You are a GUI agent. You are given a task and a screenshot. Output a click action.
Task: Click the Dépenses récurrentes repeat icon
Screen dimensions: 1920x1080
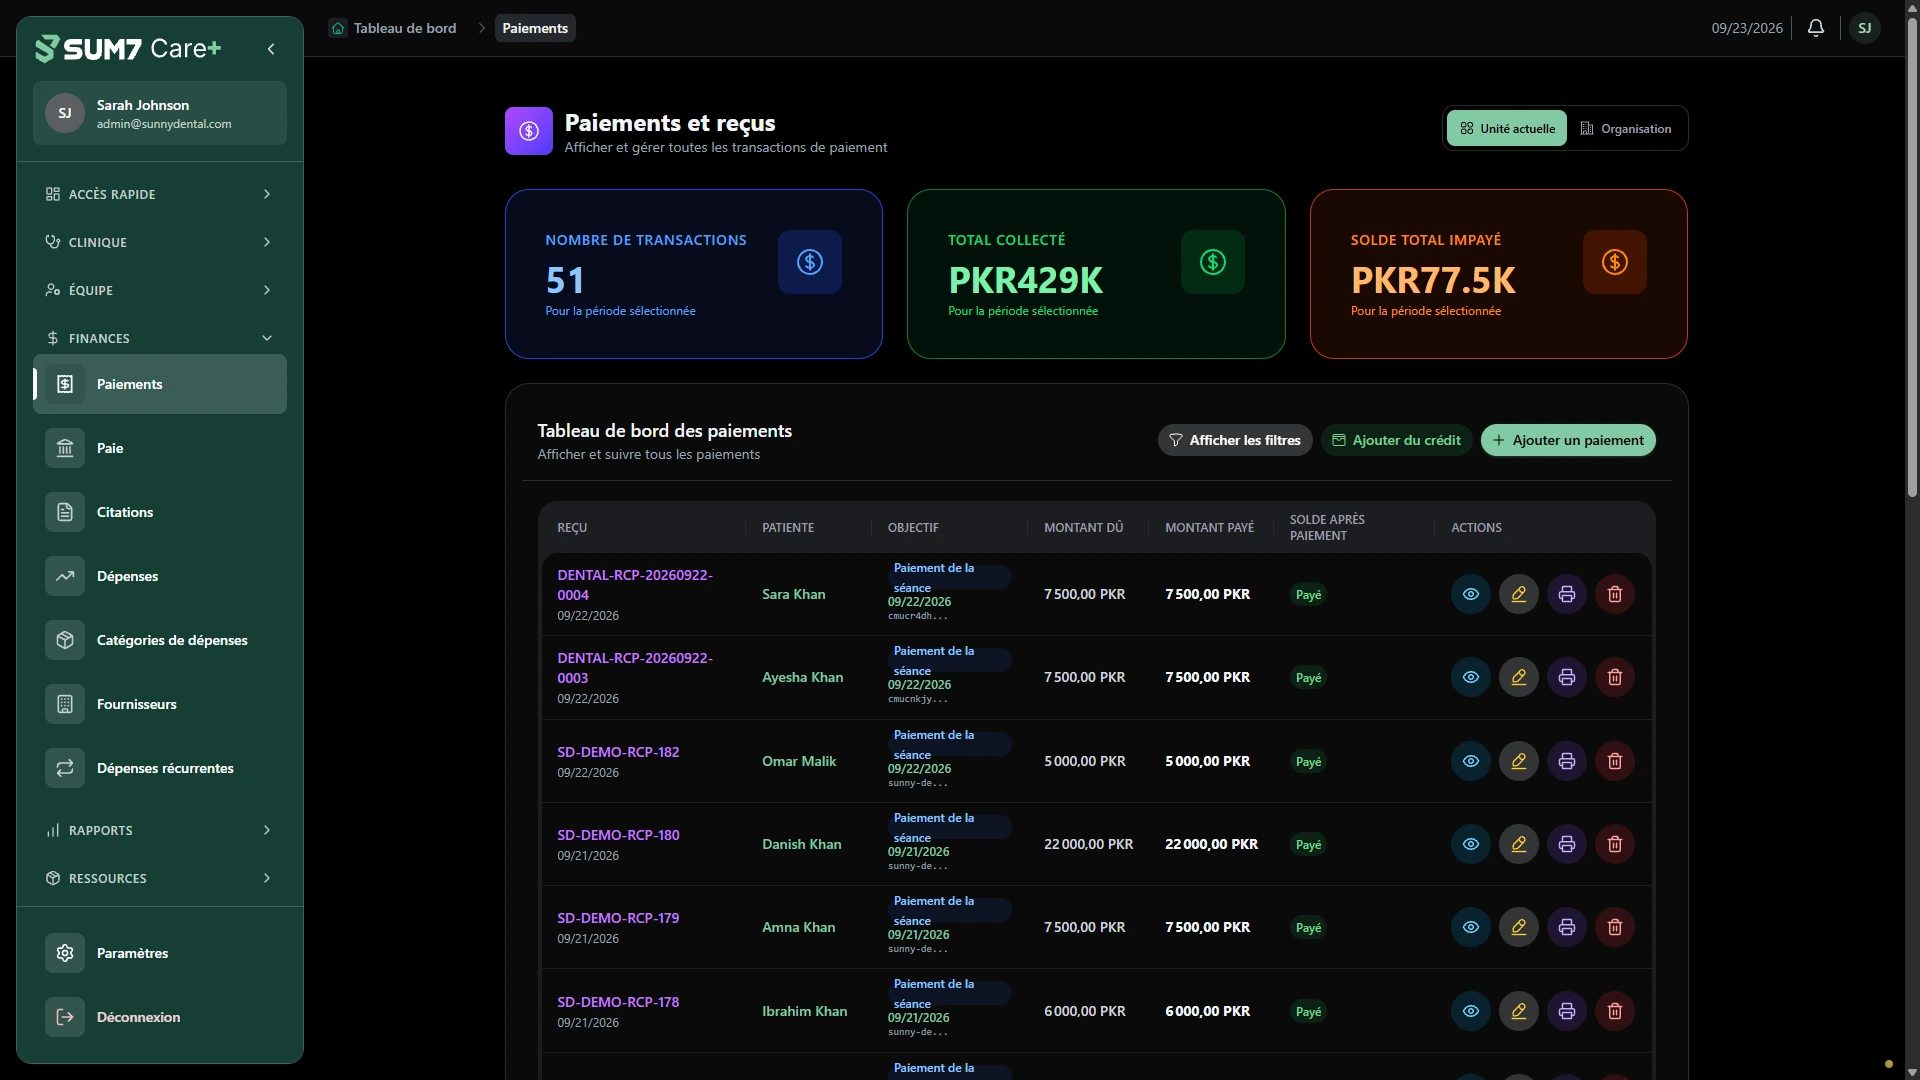(x=65, y=768)
